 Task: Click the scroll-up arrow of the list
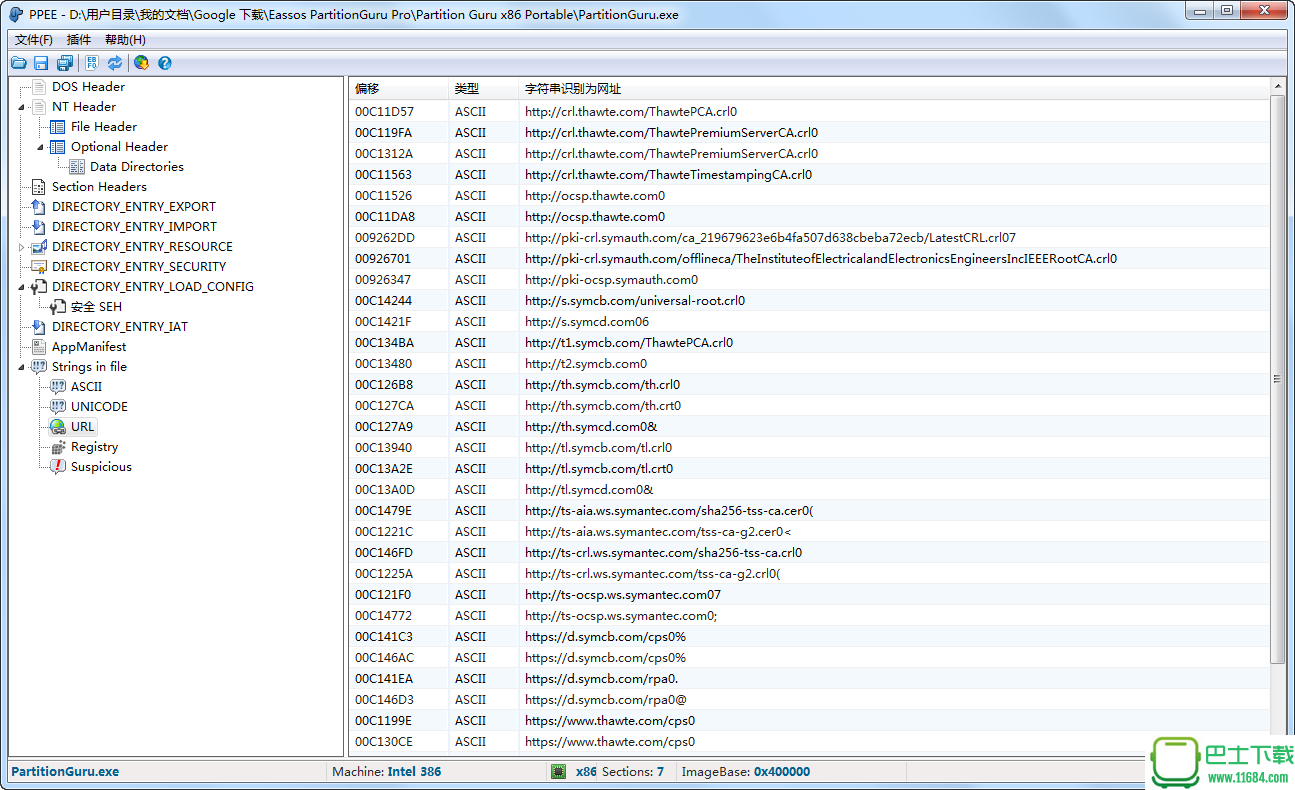[x=1277, y=88]
